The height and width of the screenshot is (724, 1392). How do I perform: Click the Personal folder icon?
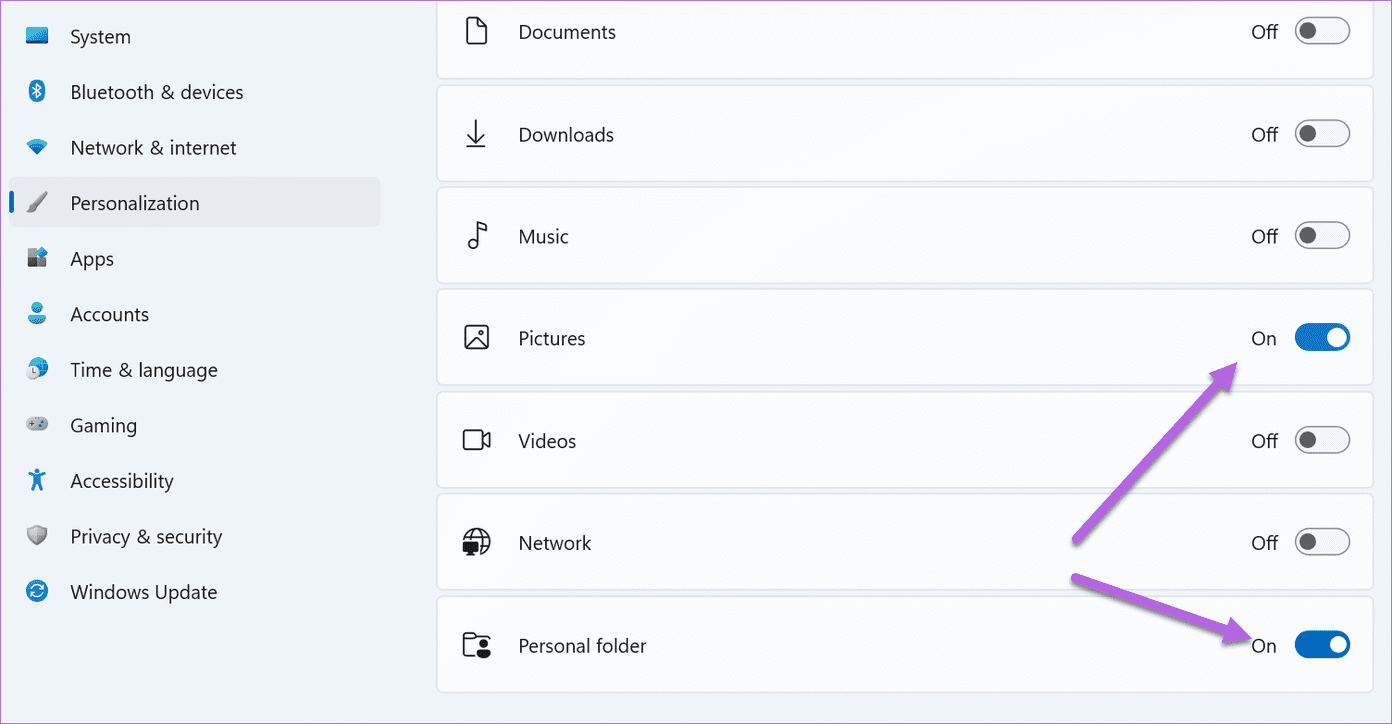477,645
